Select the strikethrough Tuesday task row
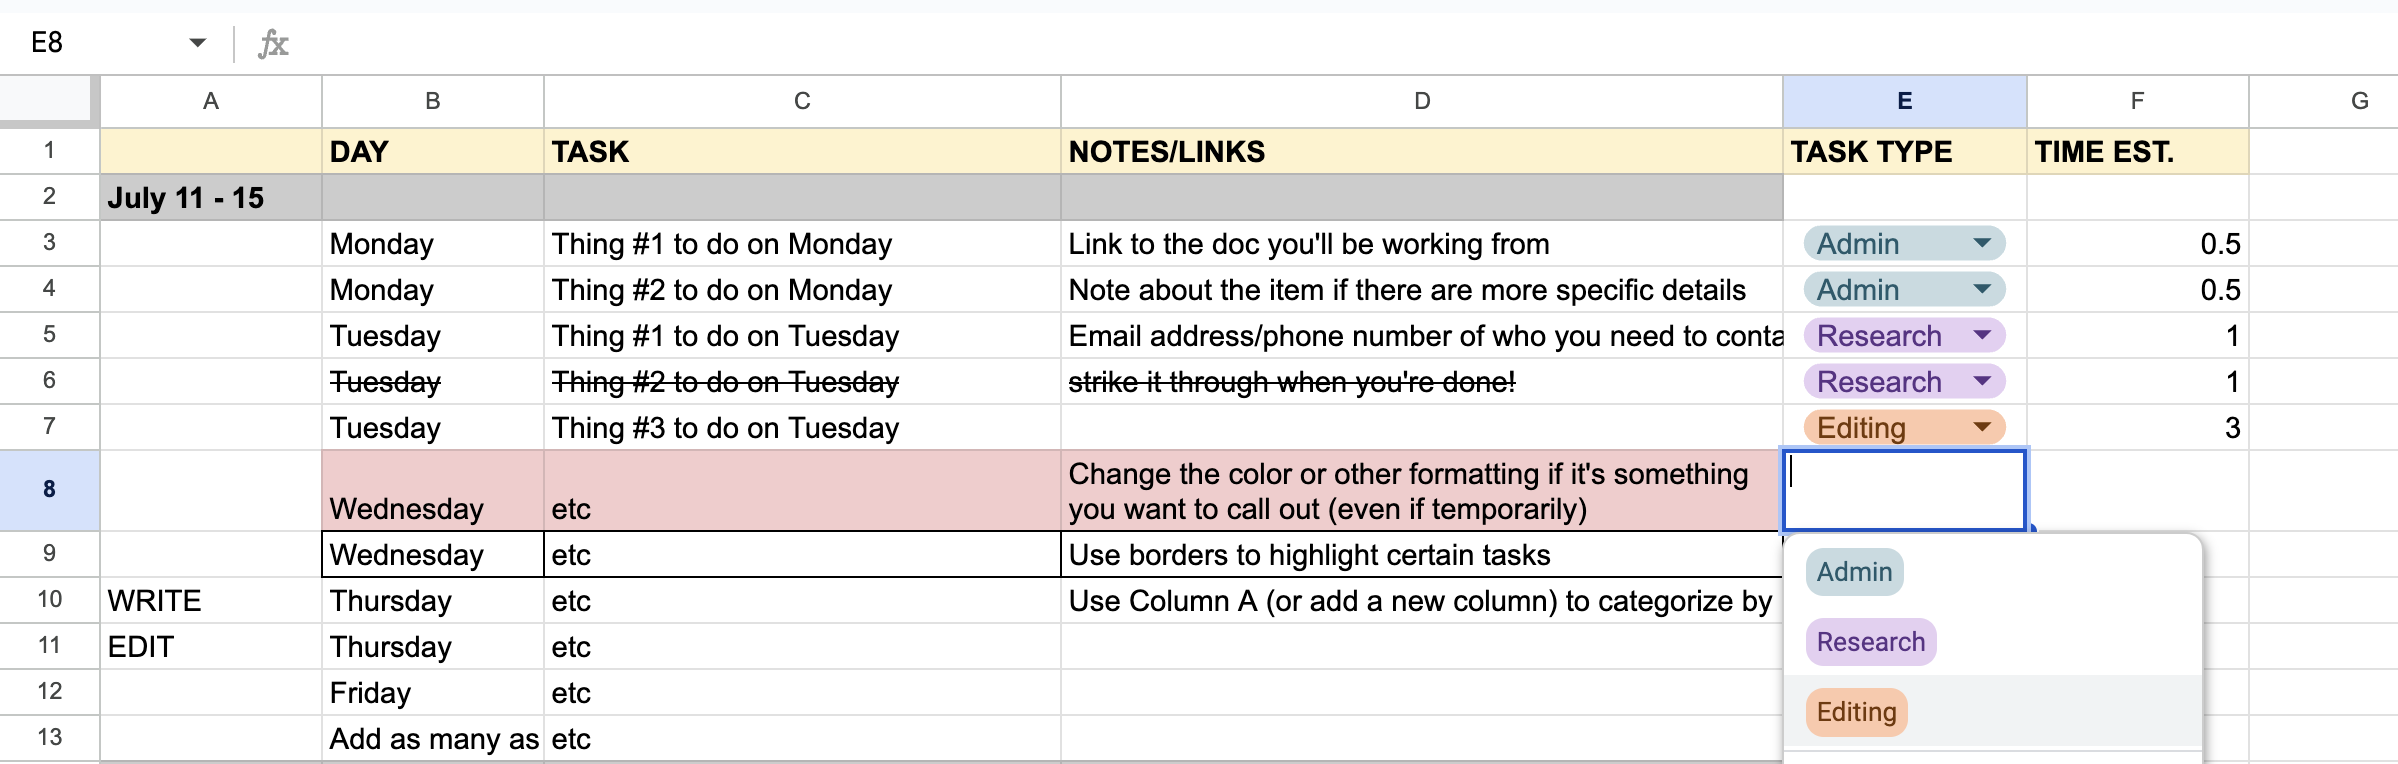 click(726, 381)
